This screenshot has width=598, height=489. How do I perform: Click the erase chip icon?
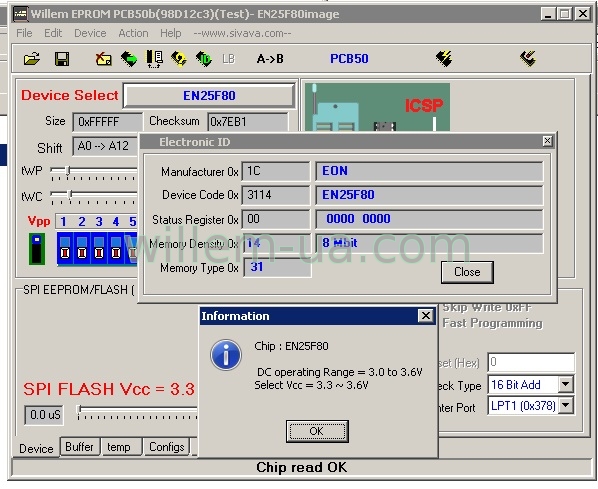coord(103,59)
